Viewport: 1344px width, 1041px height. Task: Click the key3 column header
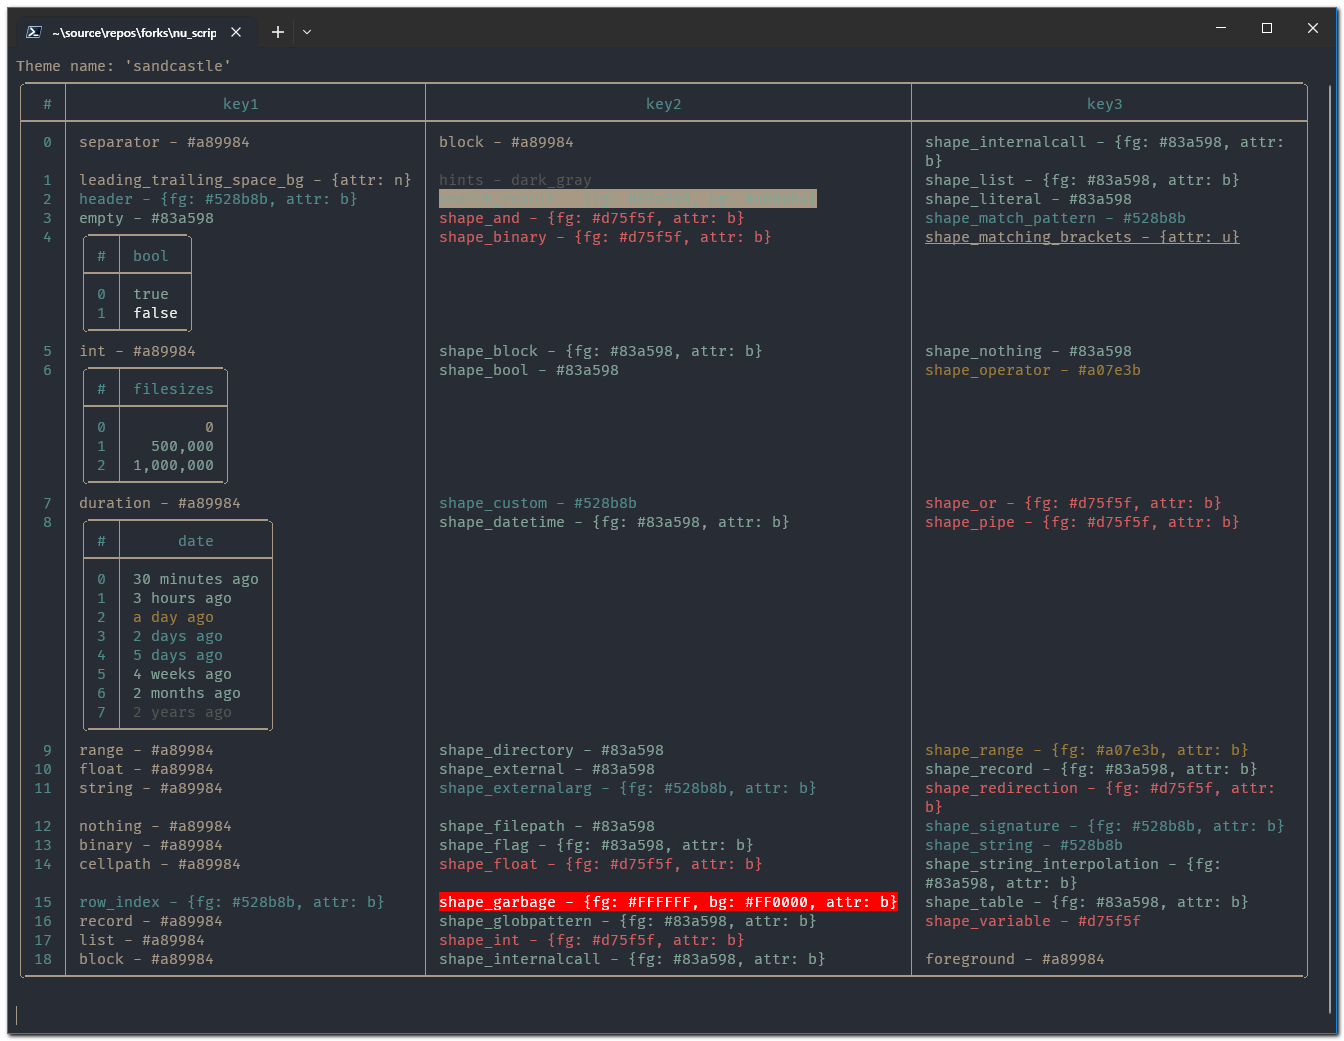click(x=1105, y=104)
